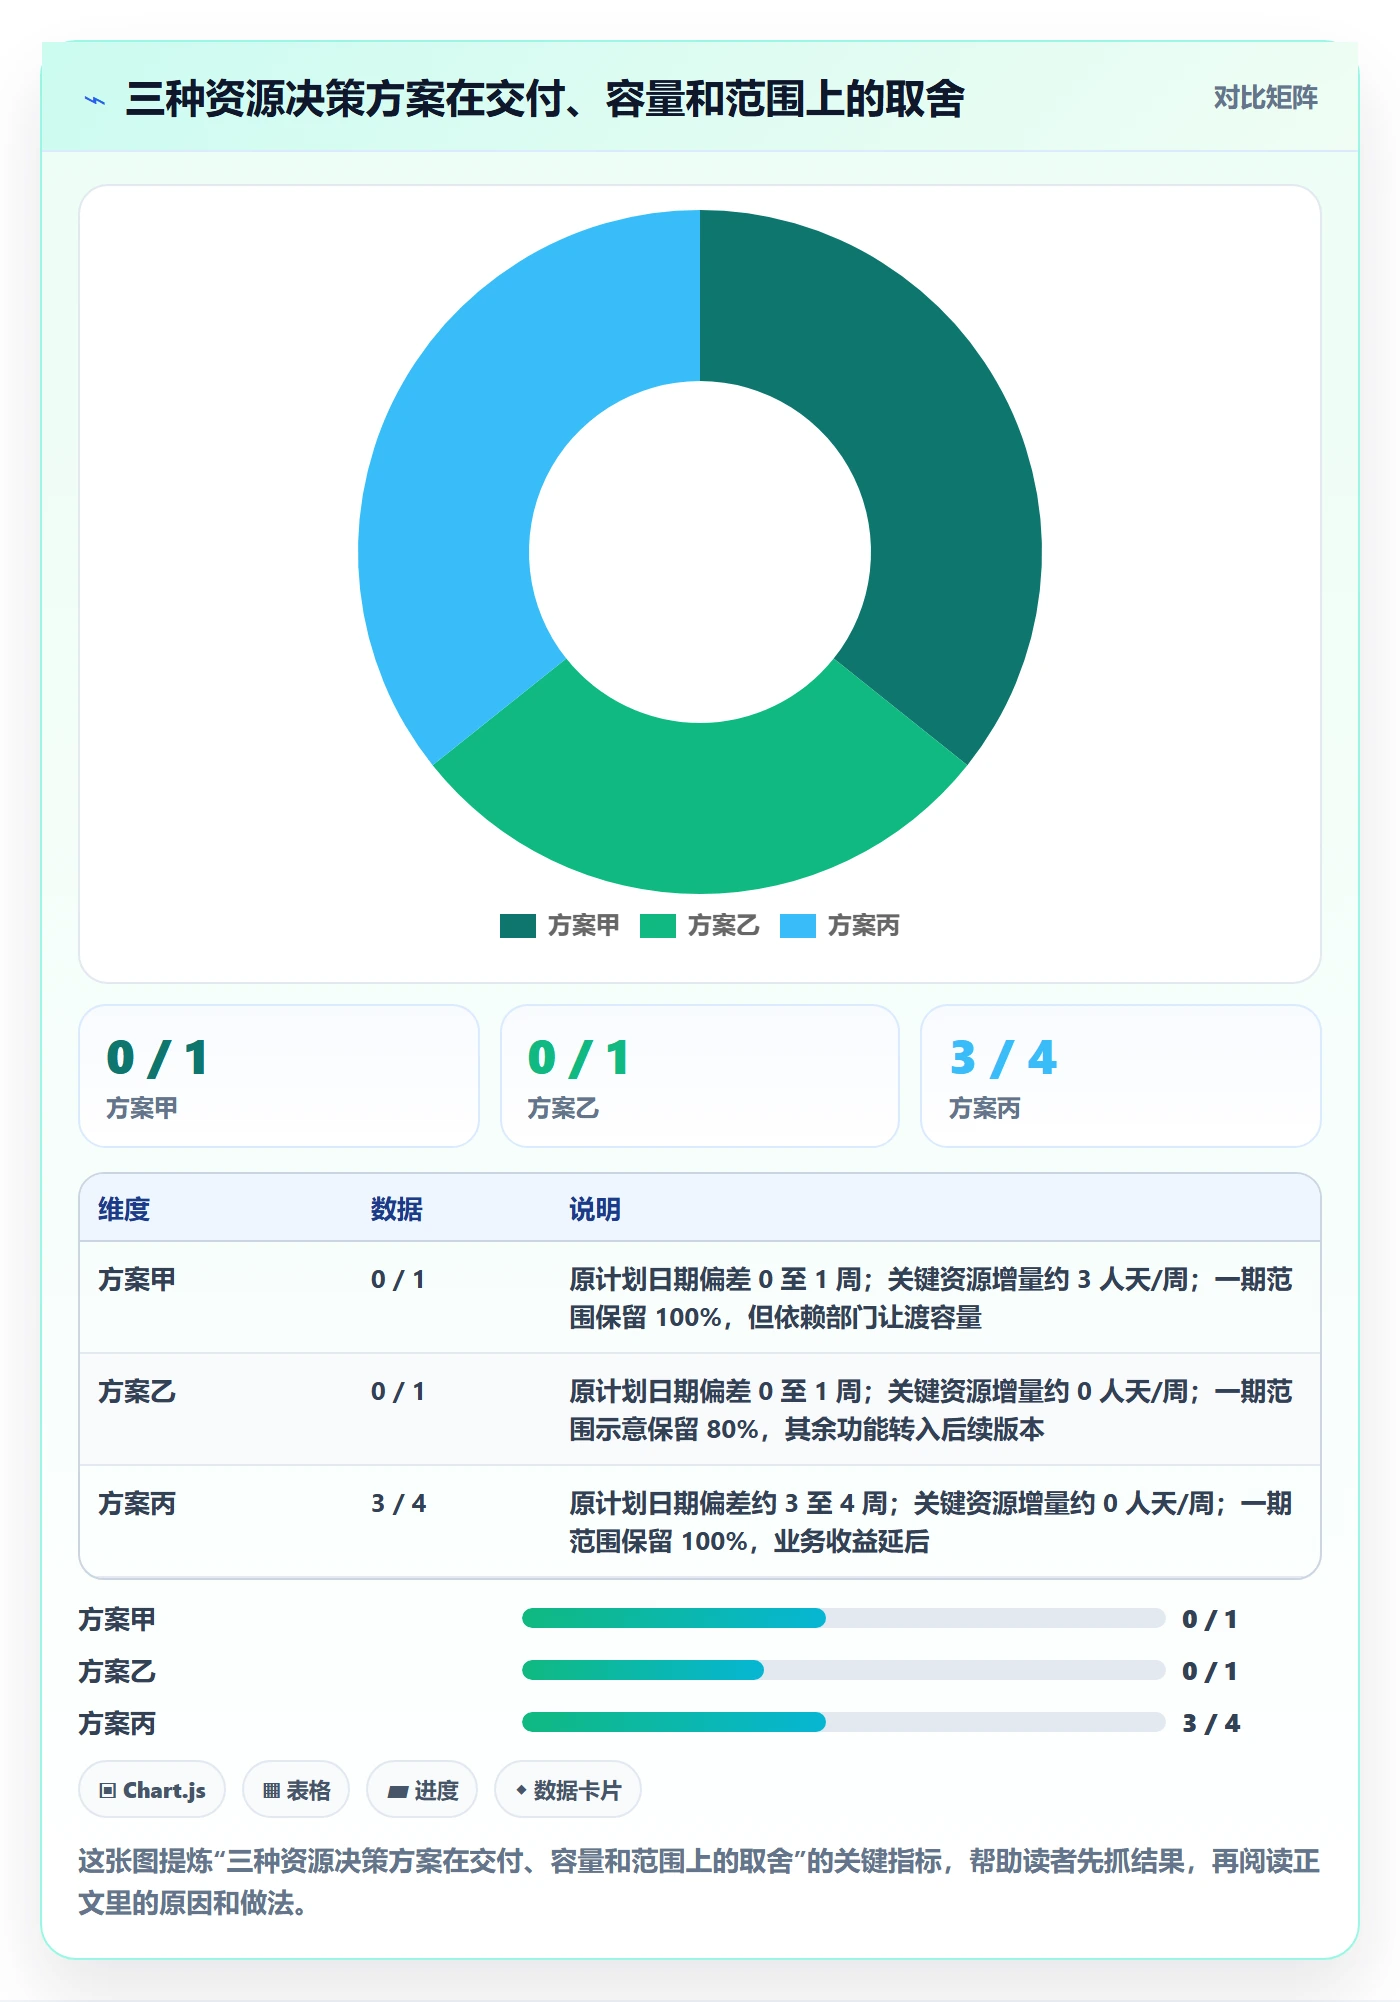Select the 方案丙 cell in the table
Viewport: 1400px width, 2002px height.
[x=137, y=1503]
